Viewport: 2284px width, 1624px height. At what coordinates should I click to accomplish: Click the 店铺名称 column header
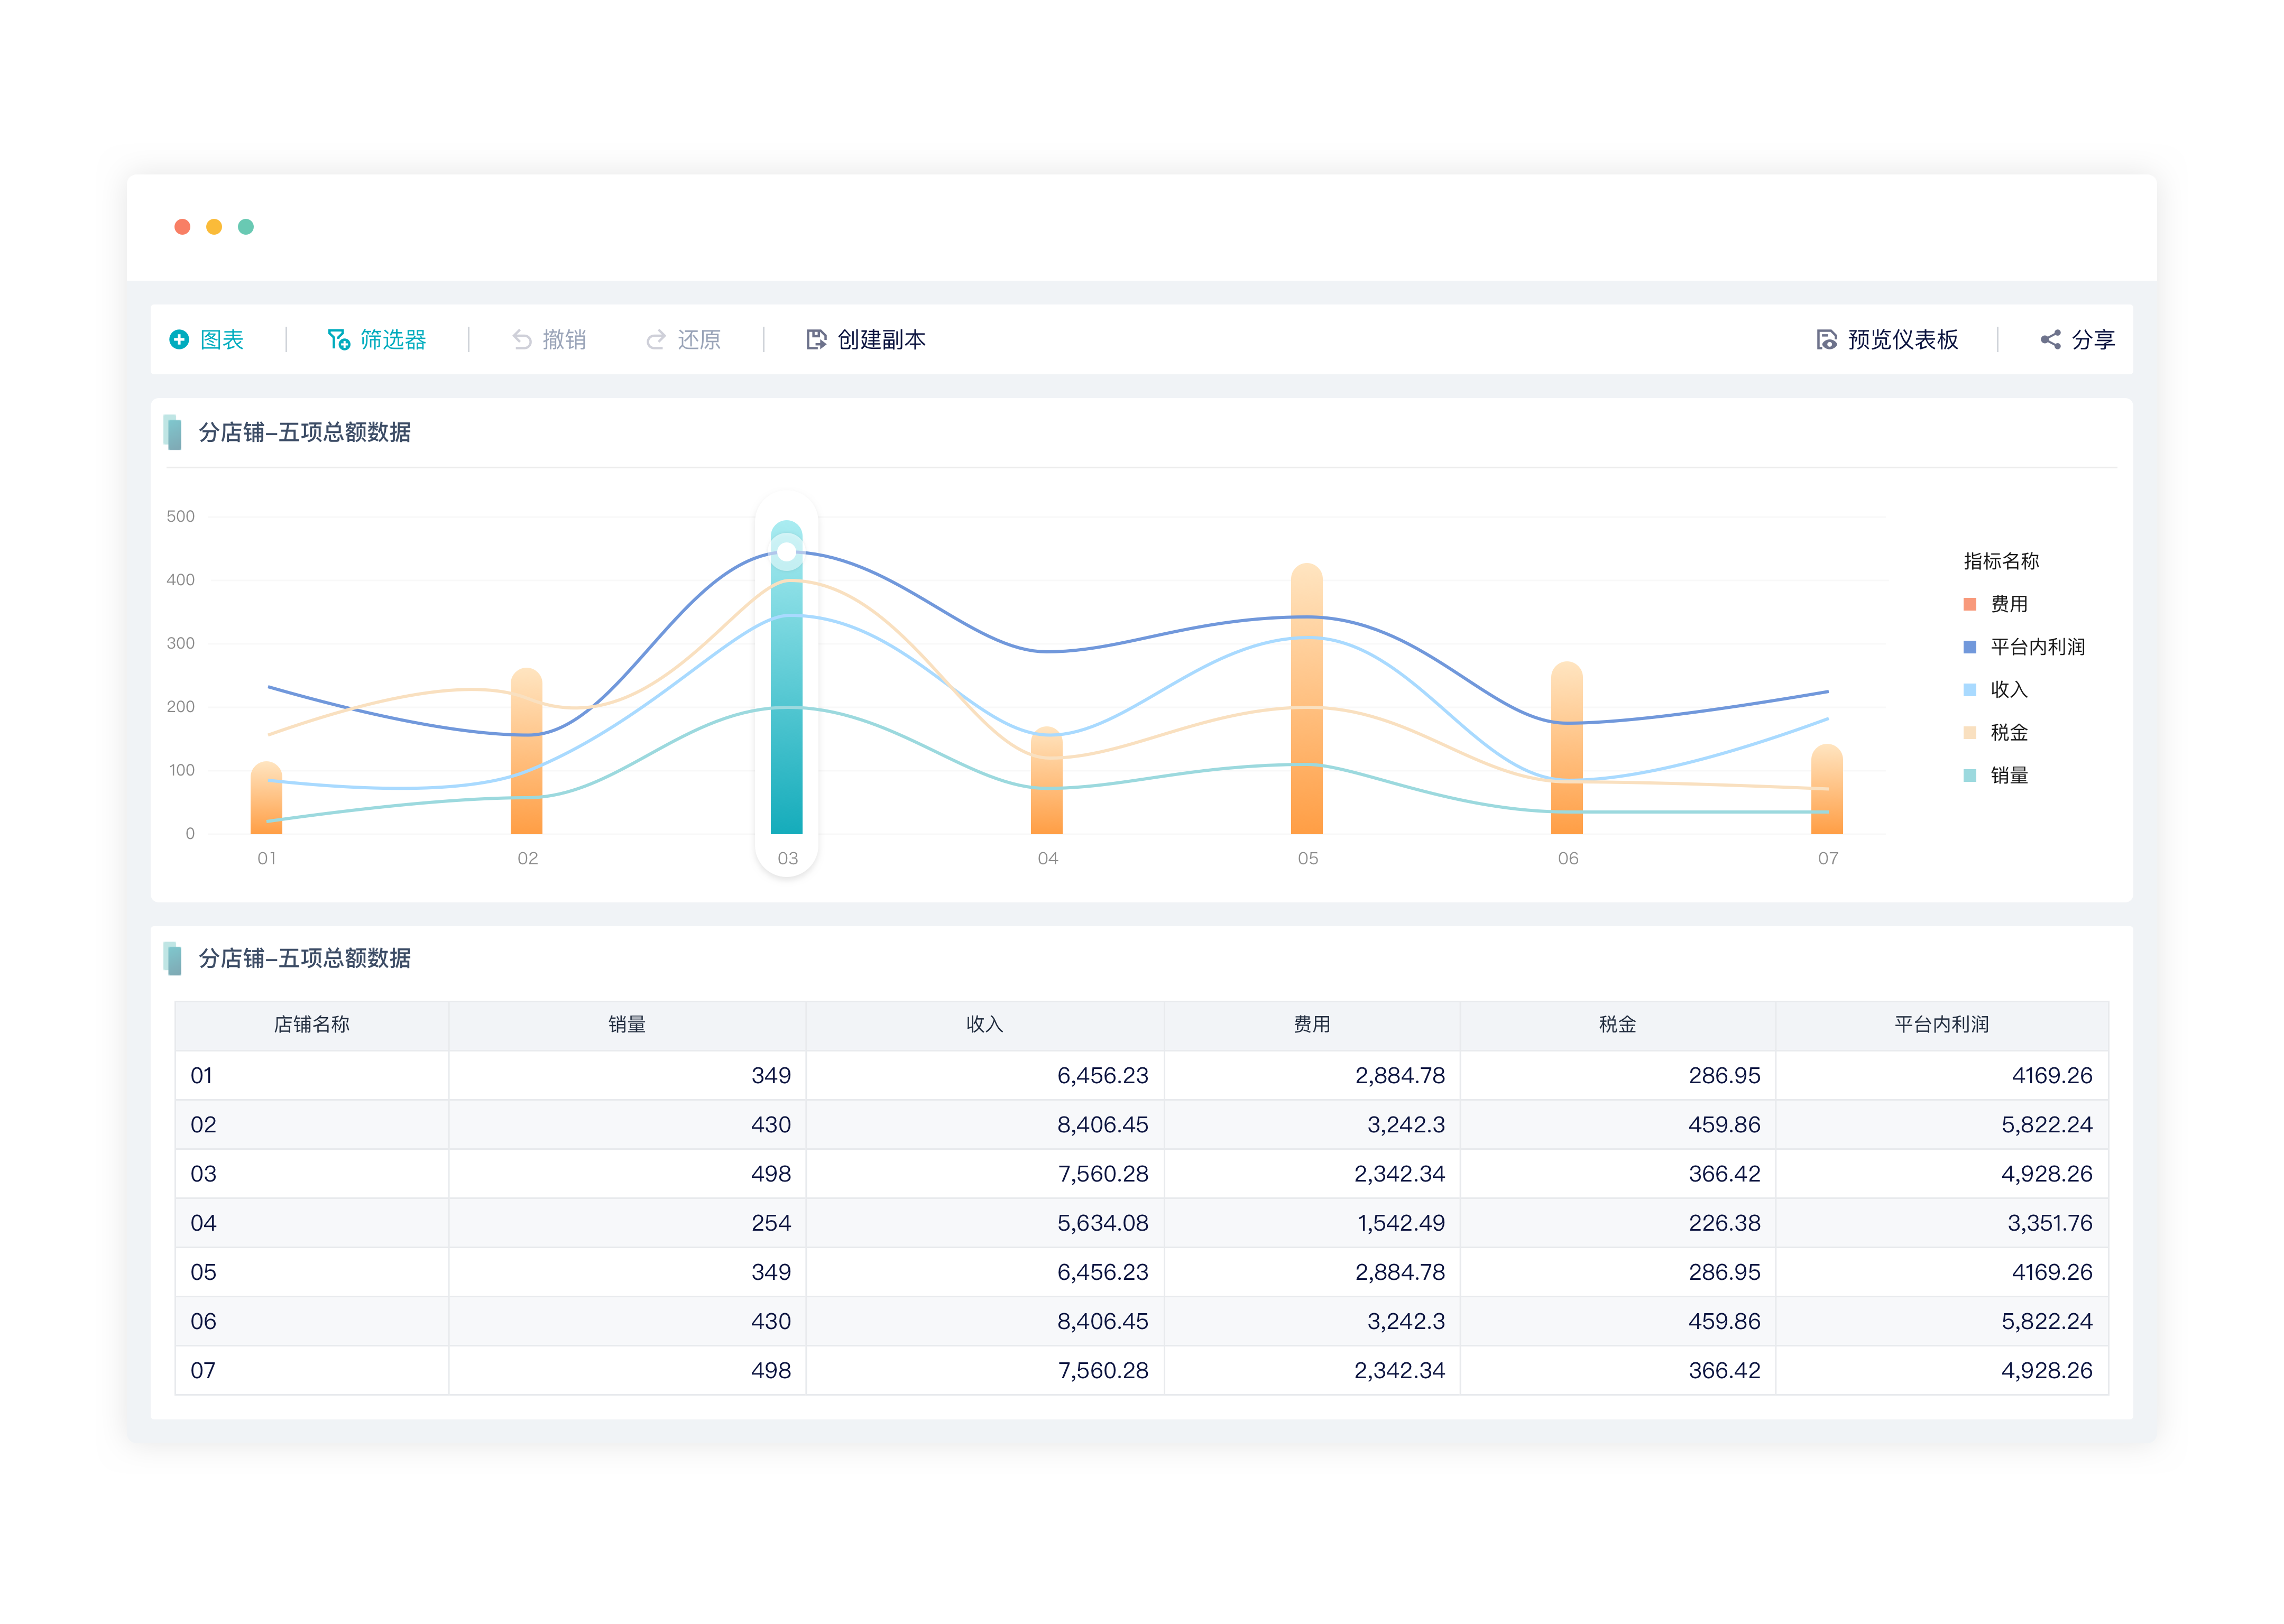pyautogui.click(x=312, y=1024)
